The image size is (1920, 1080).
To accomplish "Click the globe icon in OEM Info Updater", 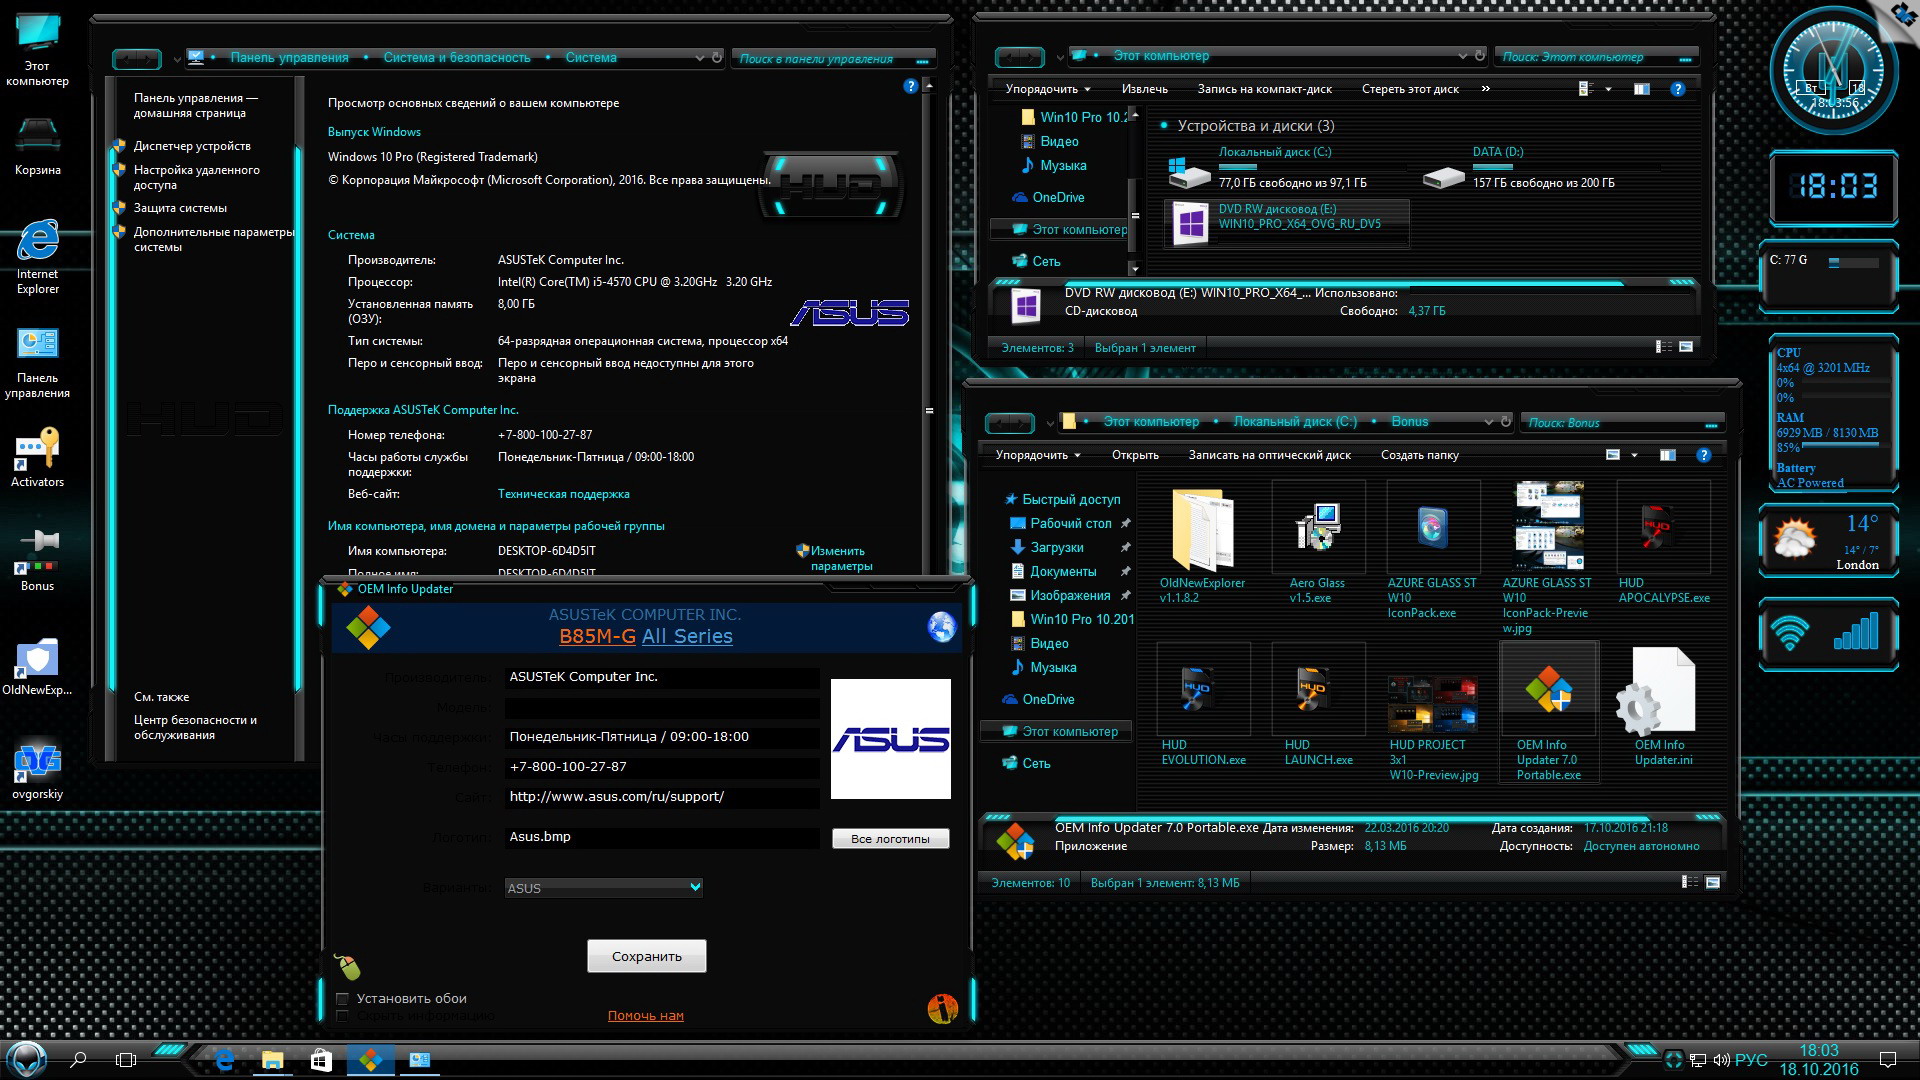I will point(941,627).
